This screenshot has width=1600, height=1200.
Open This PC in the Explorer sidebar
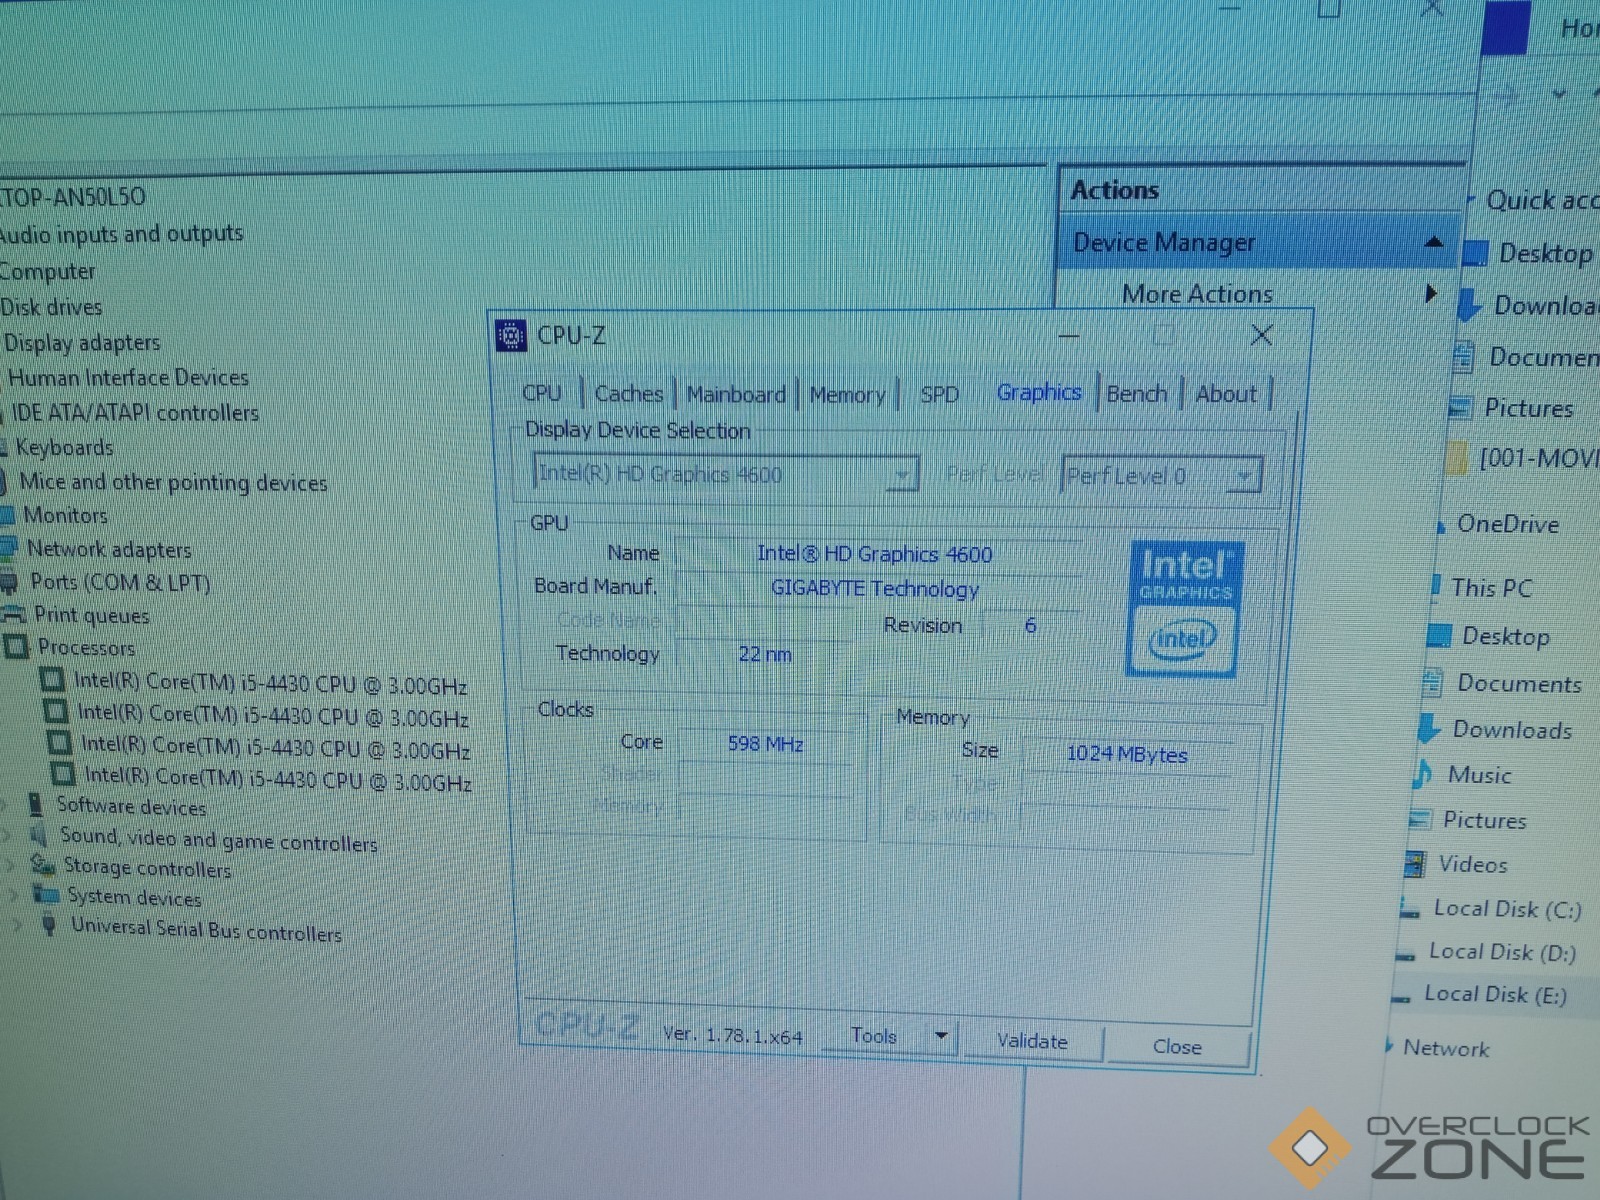(x=1491, y=588)
